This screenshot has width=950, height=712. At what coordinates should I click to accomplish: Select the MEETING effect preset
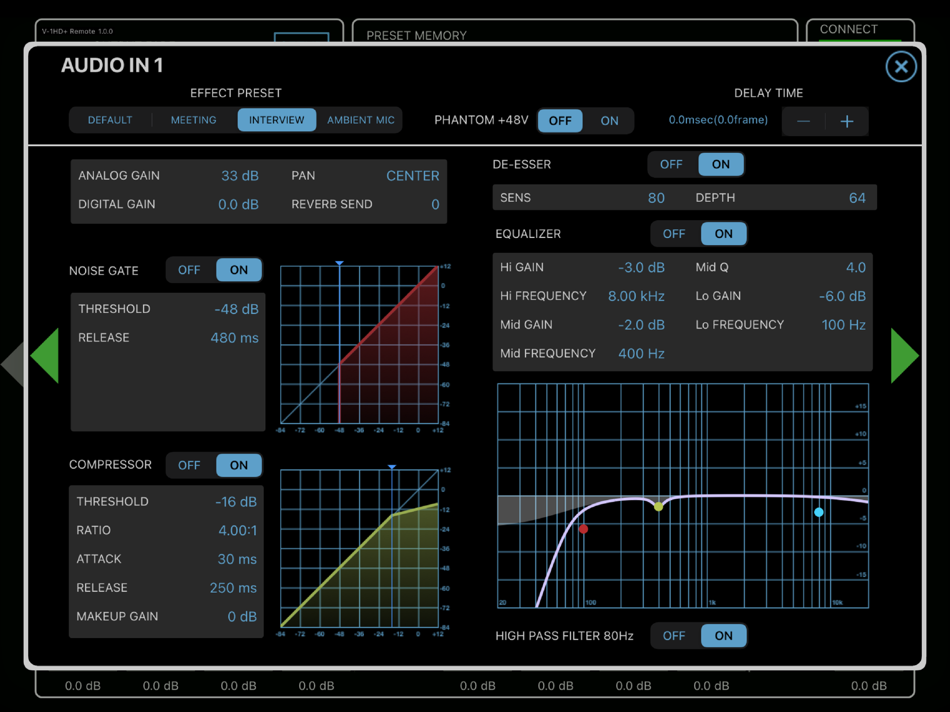[193, 120]
